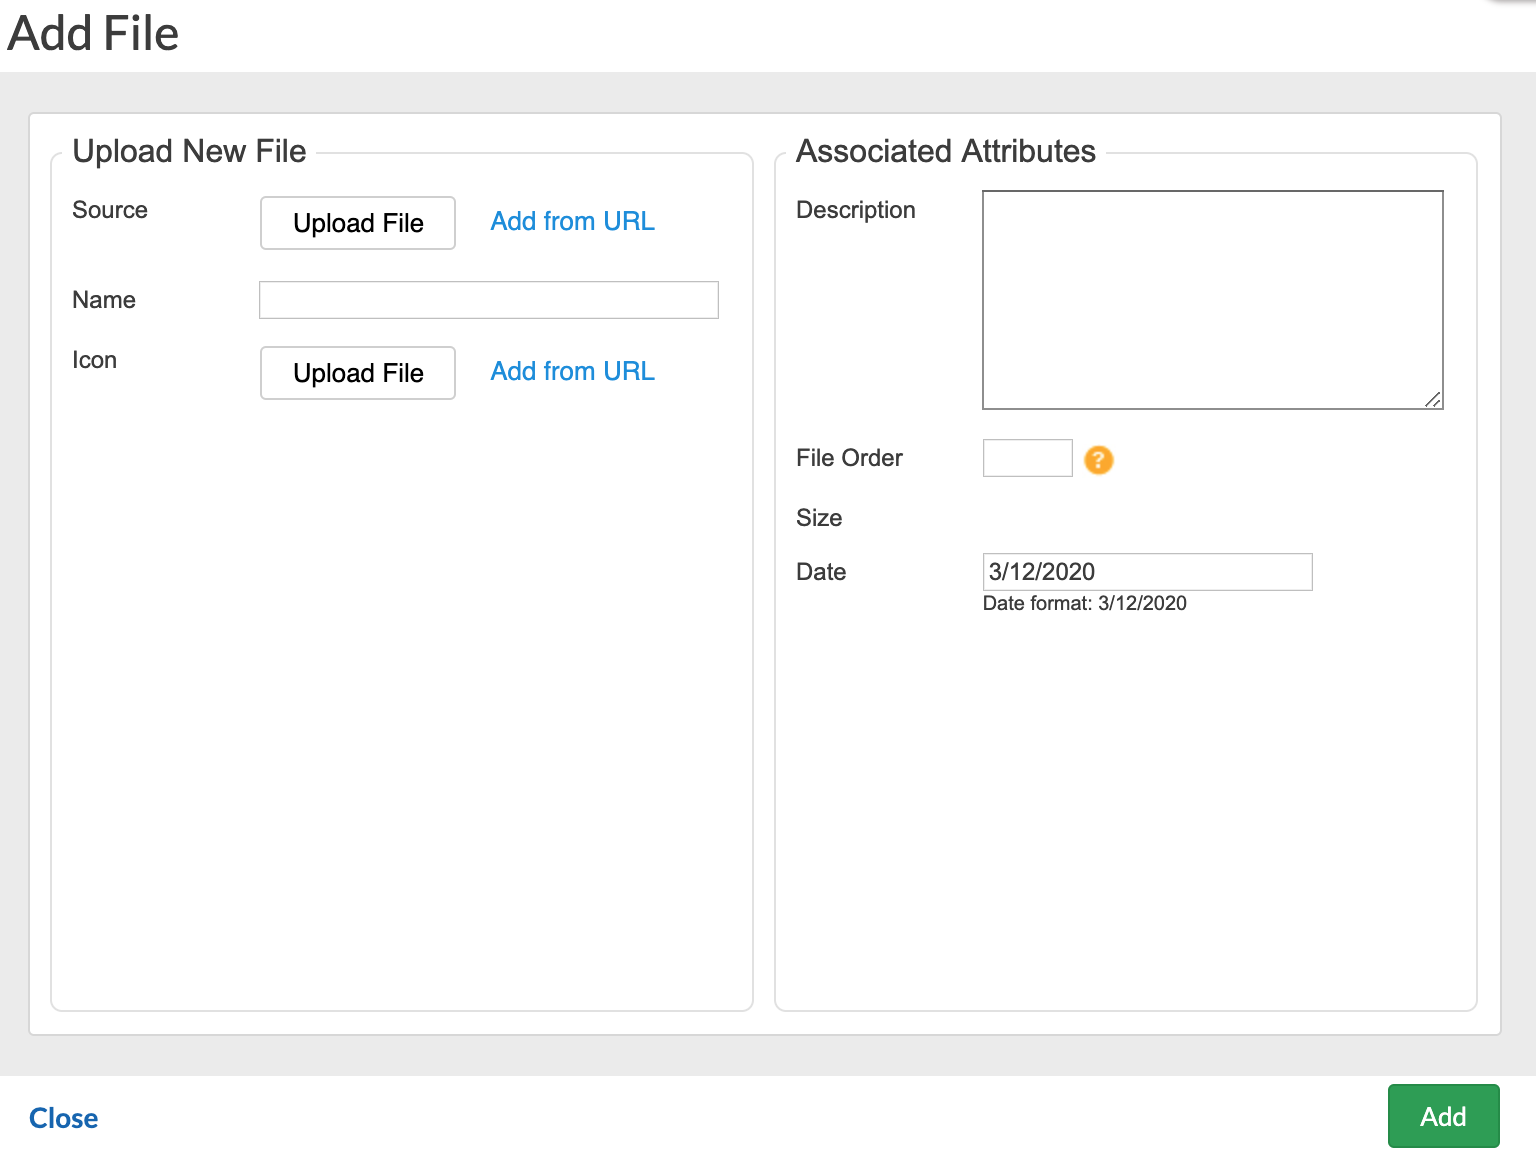Viewport: 1536px width, 1156px height.
Task: Click the Name label
Action: click(x=104, y=300)
